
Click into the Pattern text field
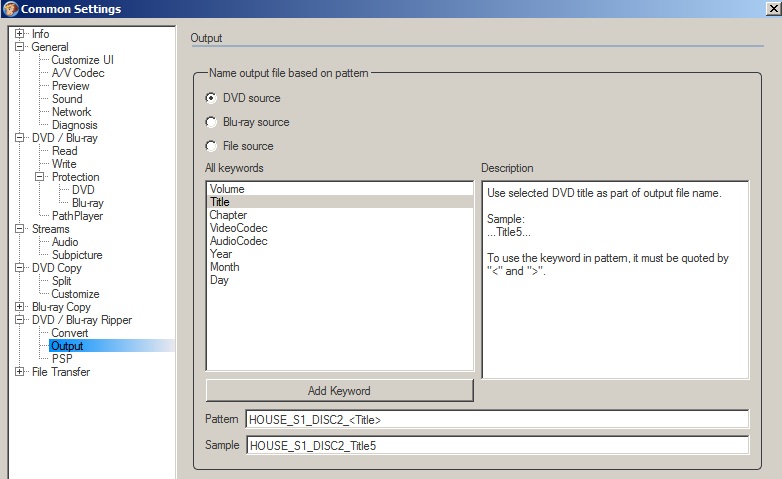[497, 420]
